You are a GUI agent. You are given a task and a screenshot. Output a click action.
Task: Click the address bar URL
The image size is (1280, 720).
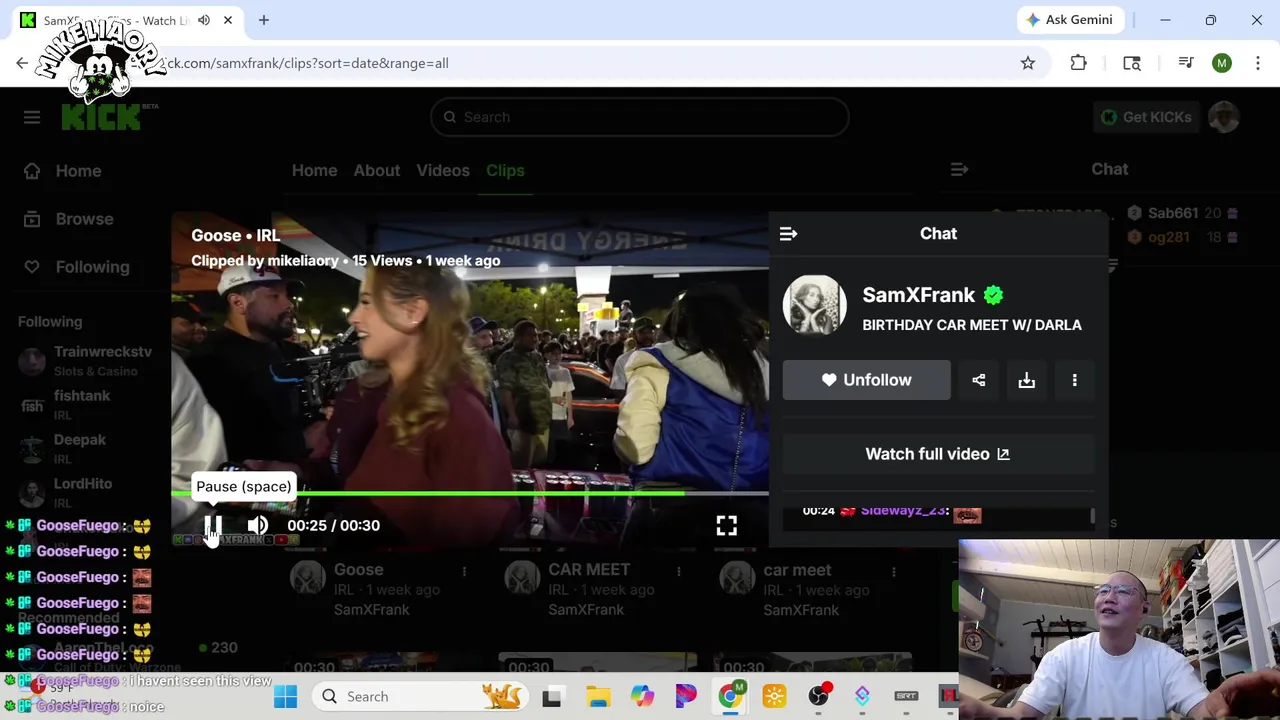[309, 63]
